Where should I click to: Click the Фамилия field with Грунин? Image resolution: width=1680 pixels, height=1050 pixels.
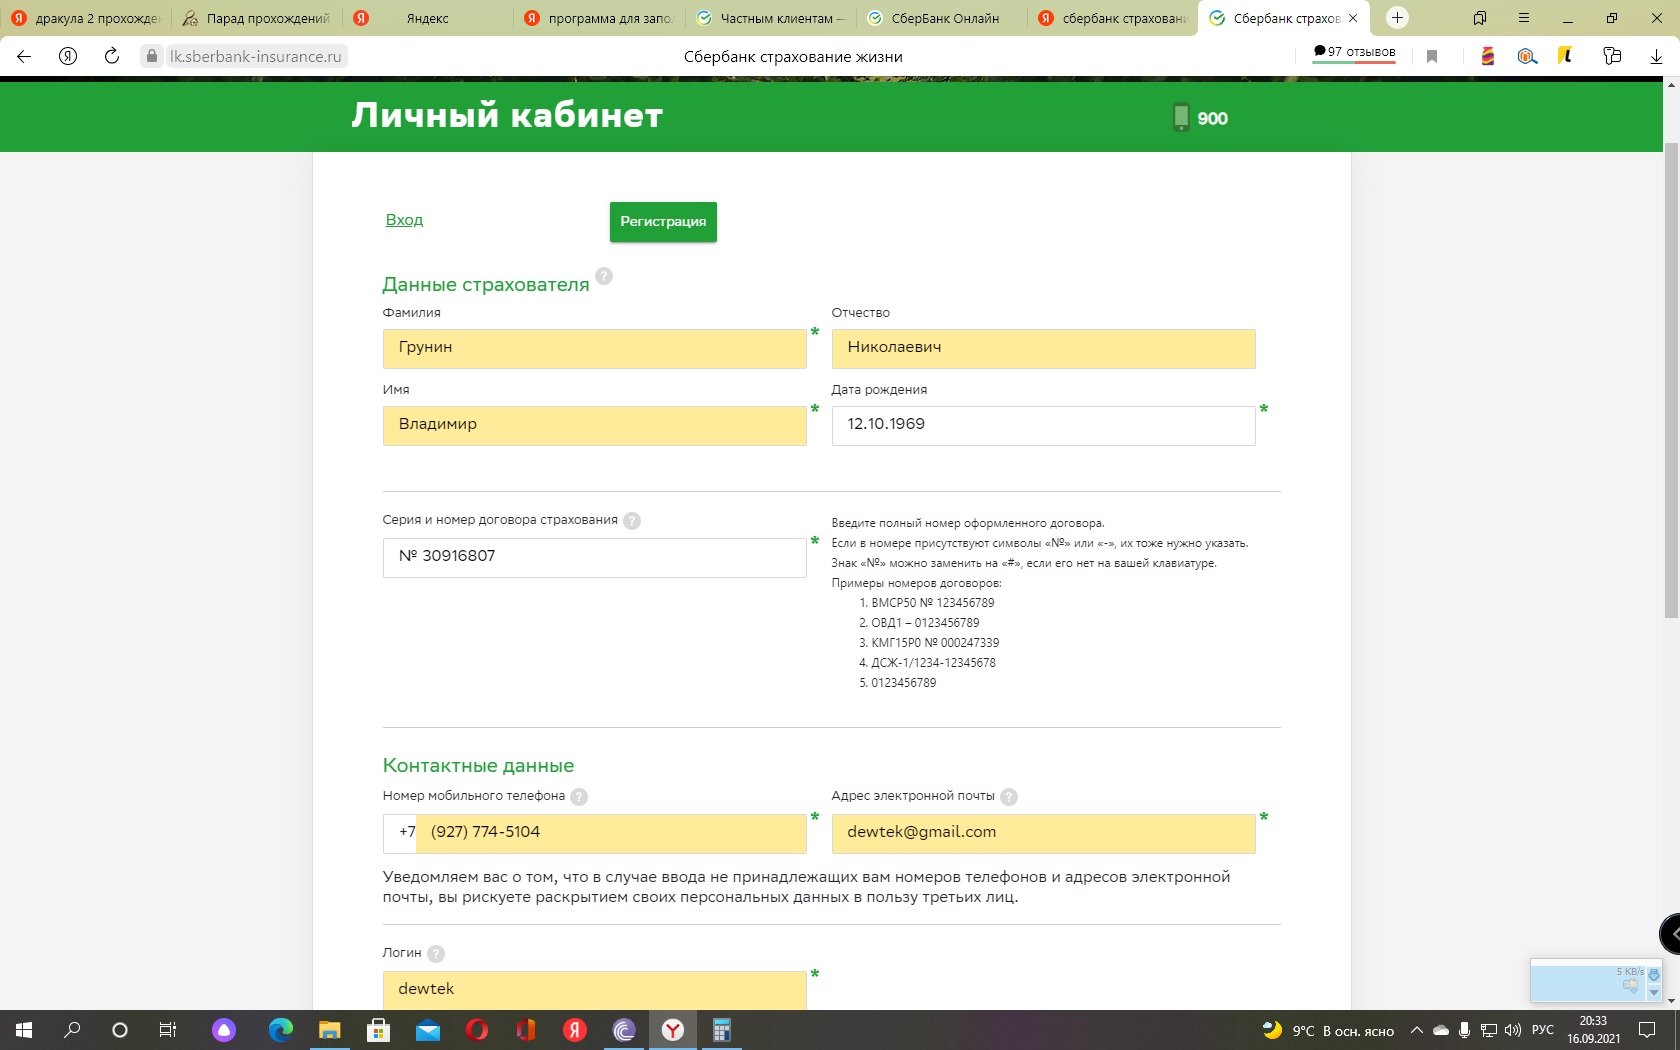(594, 348)
